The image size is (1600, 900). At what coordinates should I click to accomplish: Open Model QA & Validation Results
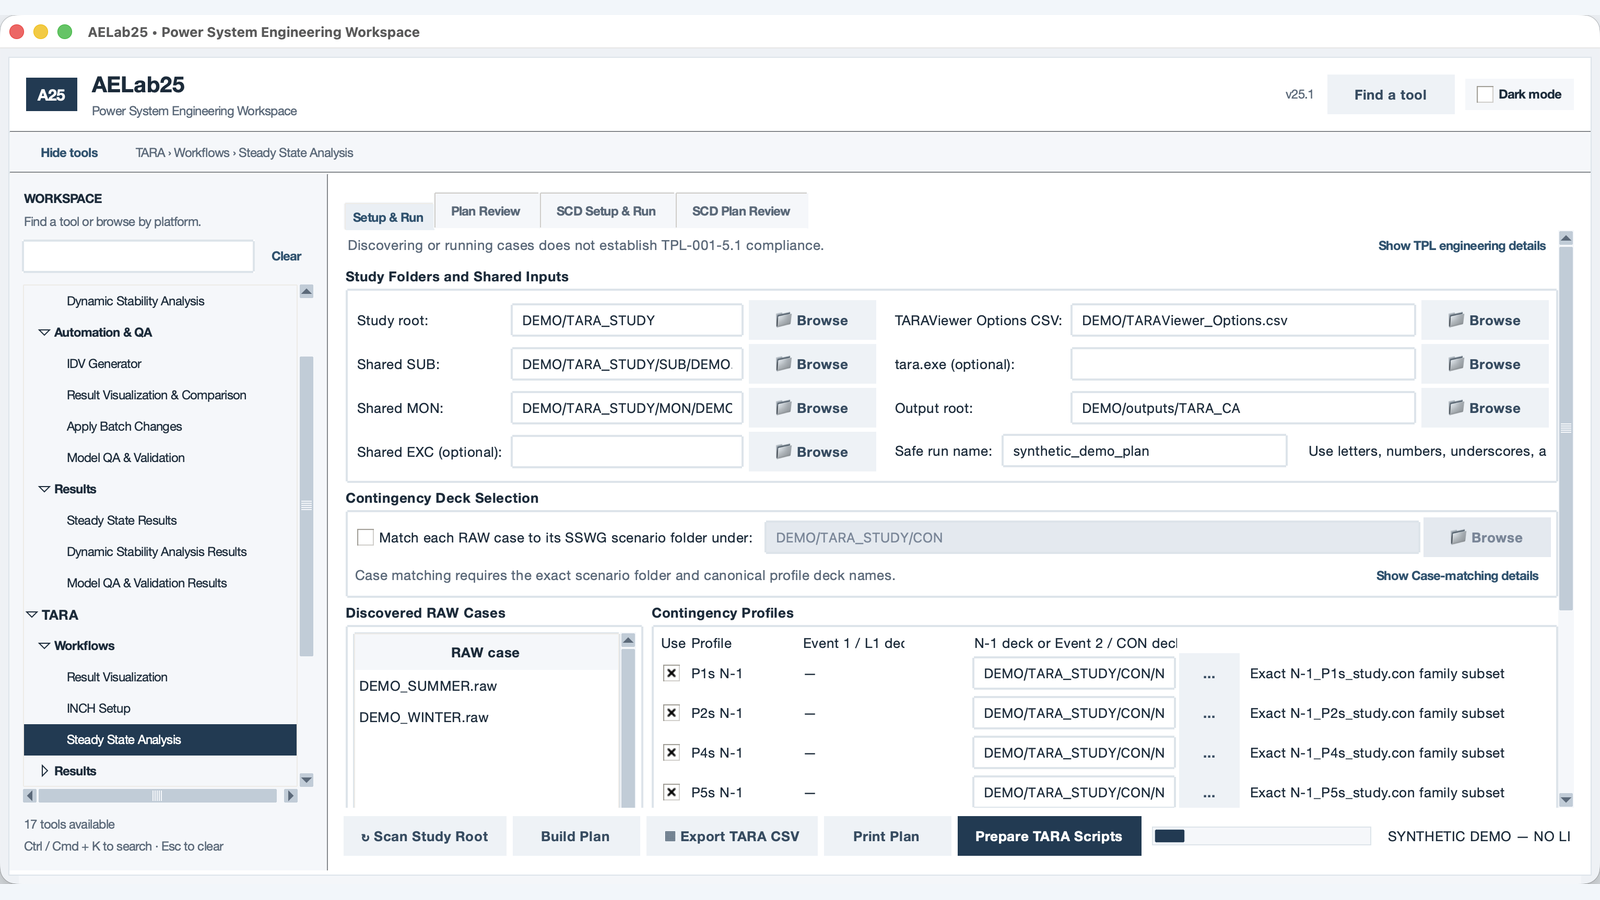pyautogui.click(x=147, y=583)
